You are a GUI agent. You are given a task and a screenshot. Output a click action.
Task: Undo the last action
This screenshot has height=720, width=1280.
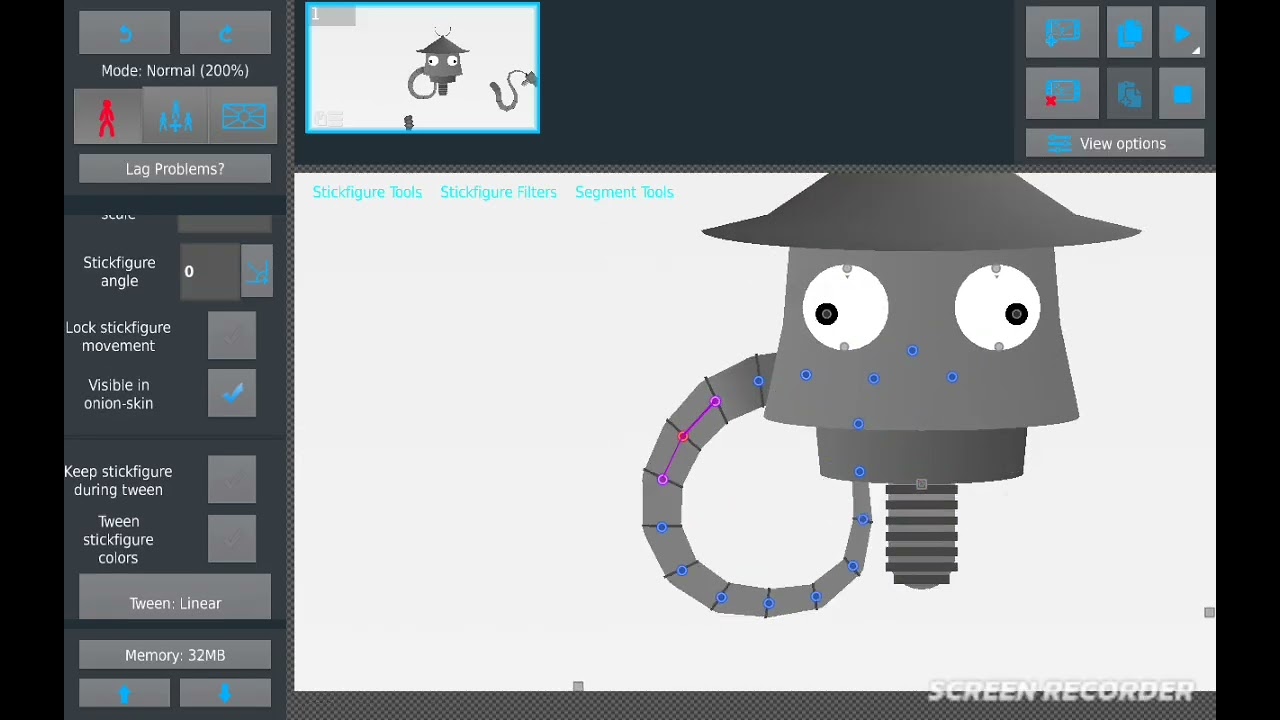[x=125, y=33]
